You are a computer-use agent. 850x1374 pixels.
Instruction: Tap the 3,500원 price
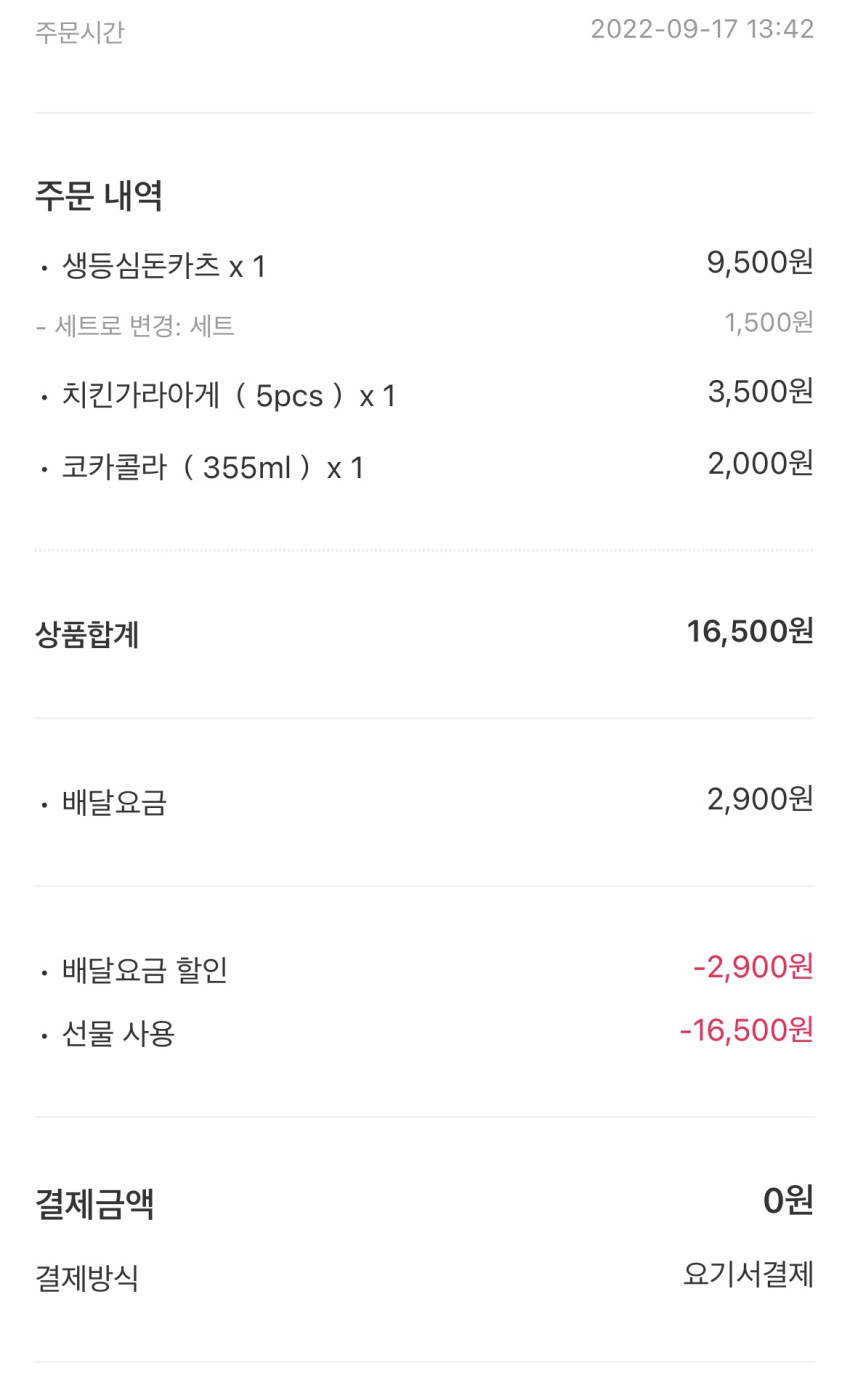point(760,392)
